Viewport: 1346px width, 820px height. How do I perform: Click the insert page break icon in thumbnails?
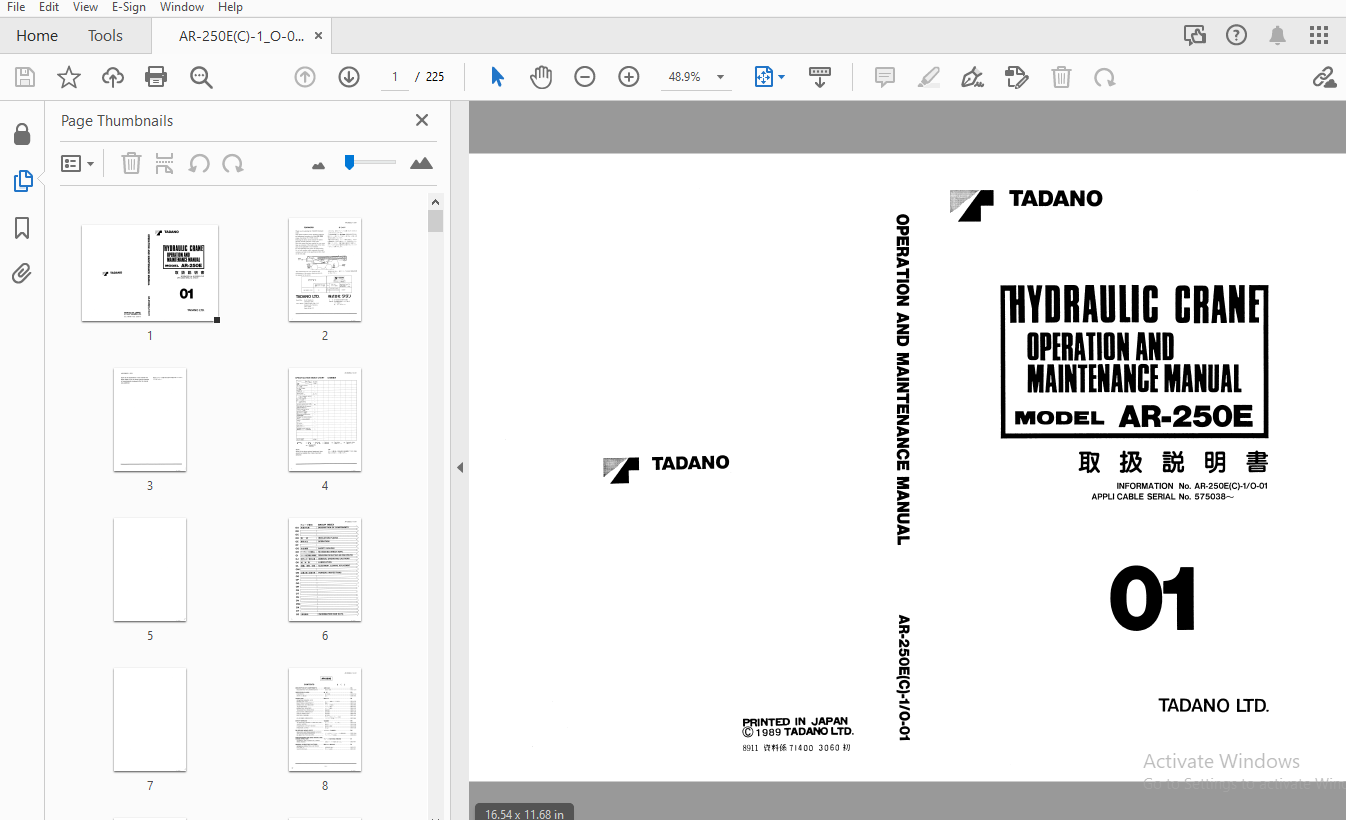coord(165,163)
